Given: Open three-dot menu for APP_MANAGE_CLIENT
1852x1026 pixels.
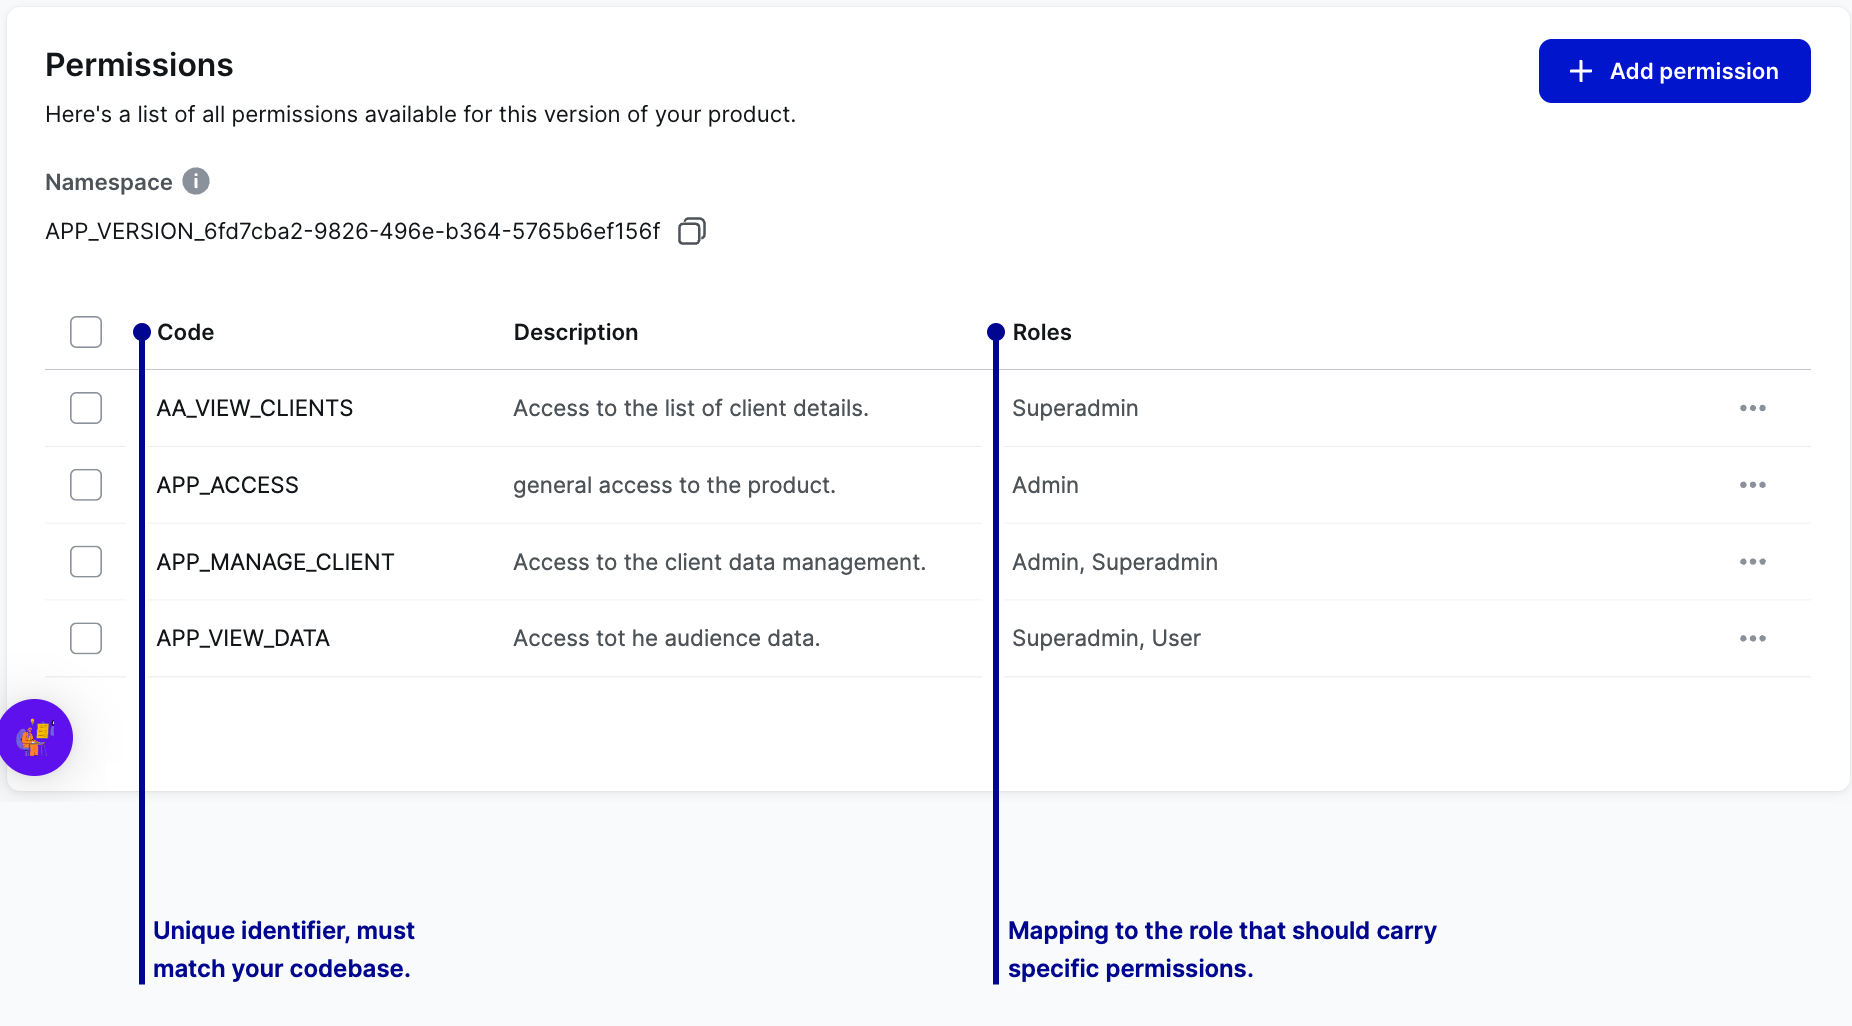Looking at the screenshot, I should [1752, 562].
